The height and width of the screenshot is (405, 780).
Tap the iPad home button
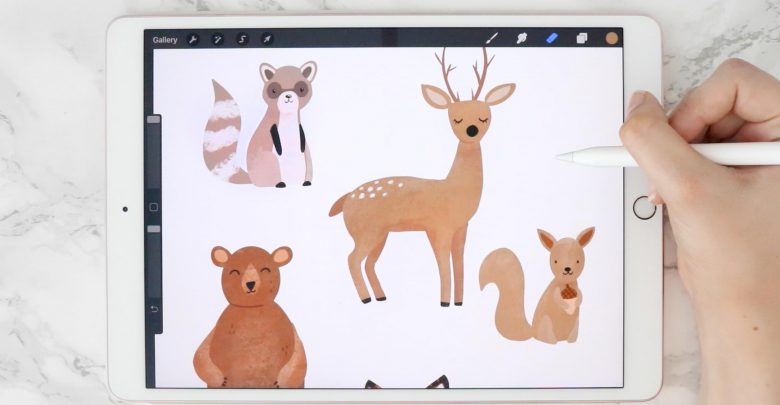(x=645, y=207)
